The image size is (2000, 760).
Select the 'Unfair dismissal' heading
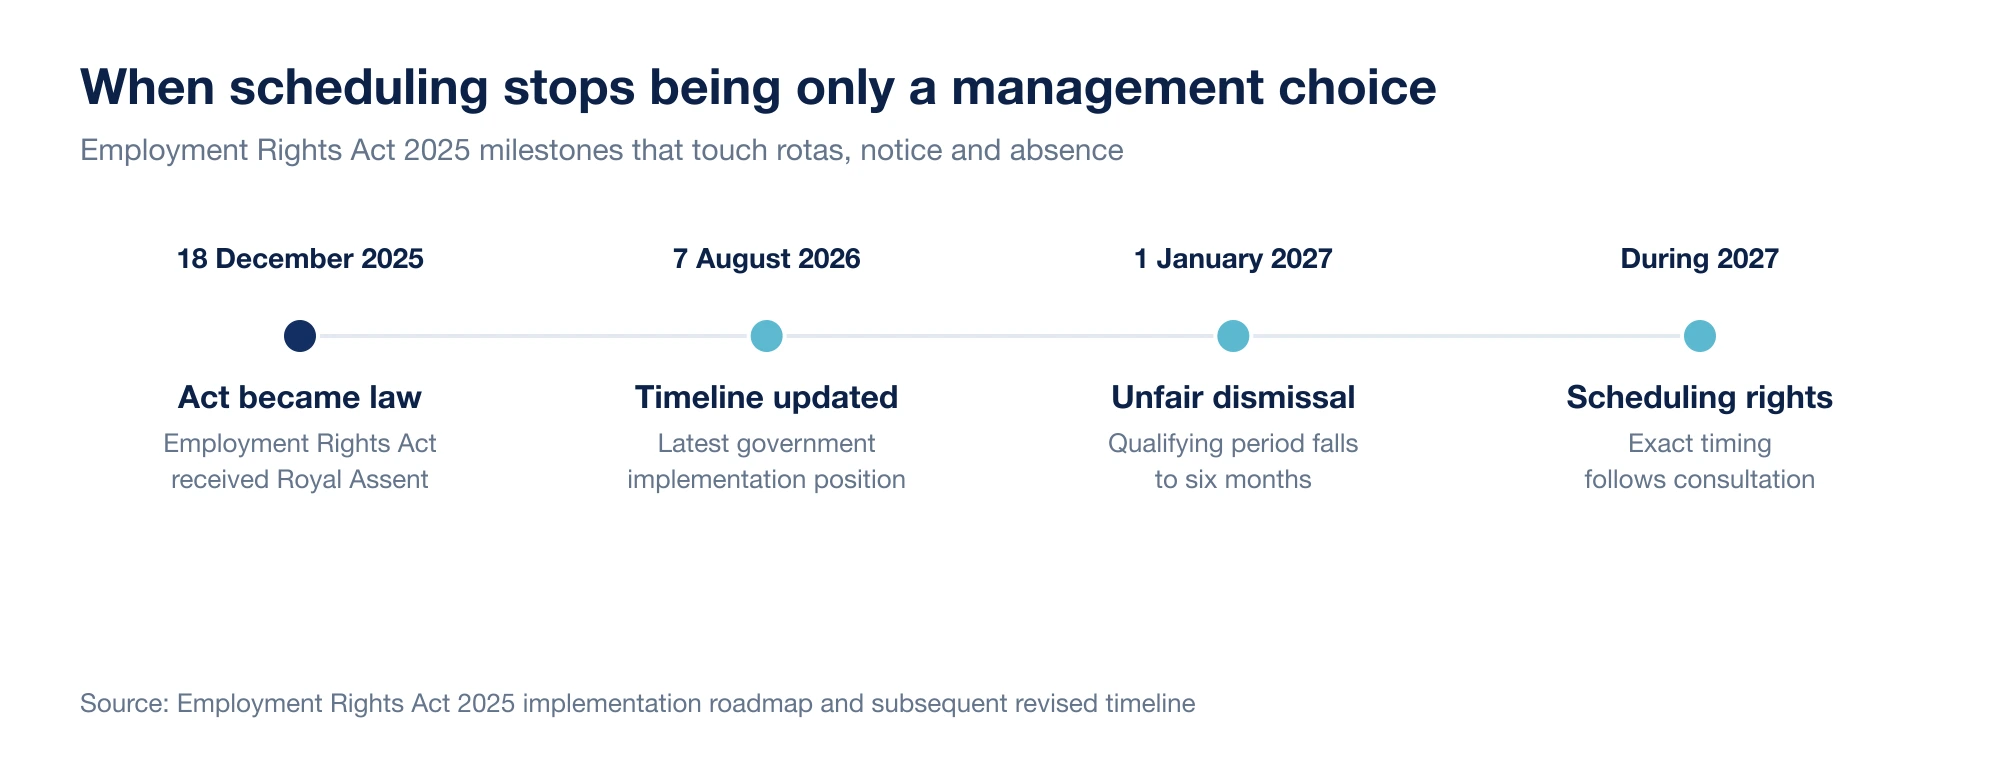[x=1233, y=397]
